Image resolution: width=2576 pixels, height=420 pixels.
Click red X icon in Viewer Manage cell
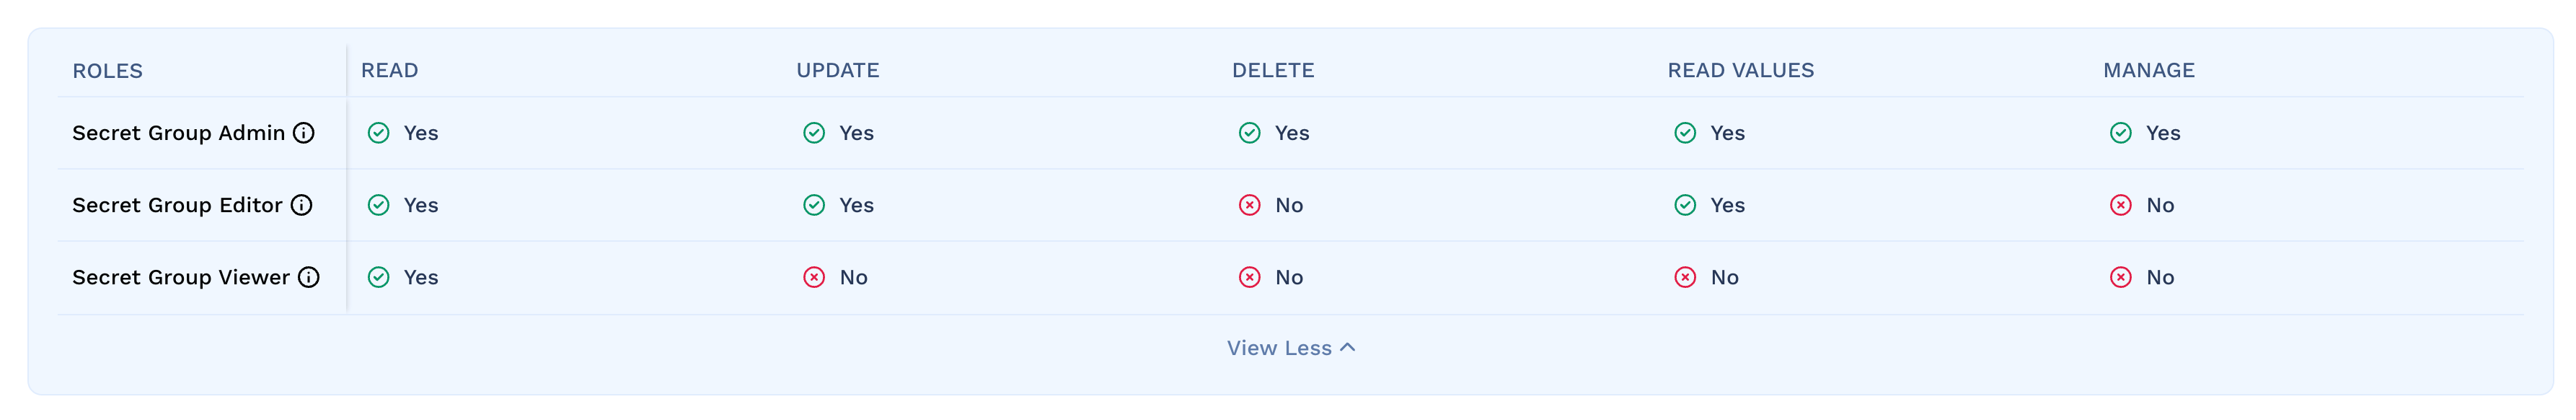tap(2121, 277)
